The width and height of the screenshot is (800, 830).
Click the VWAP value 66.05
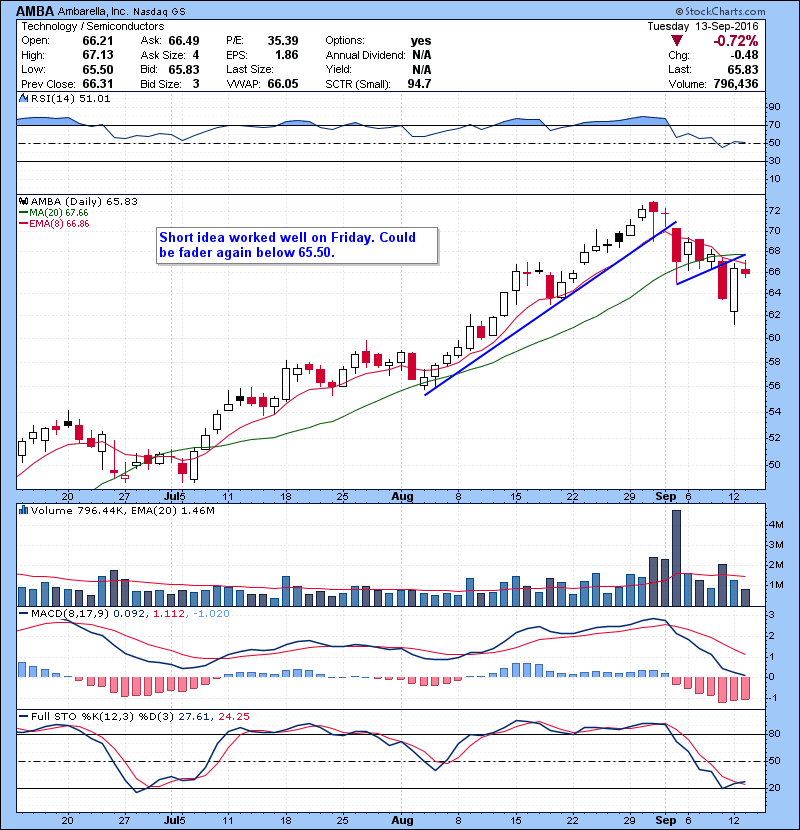[283, 84]
